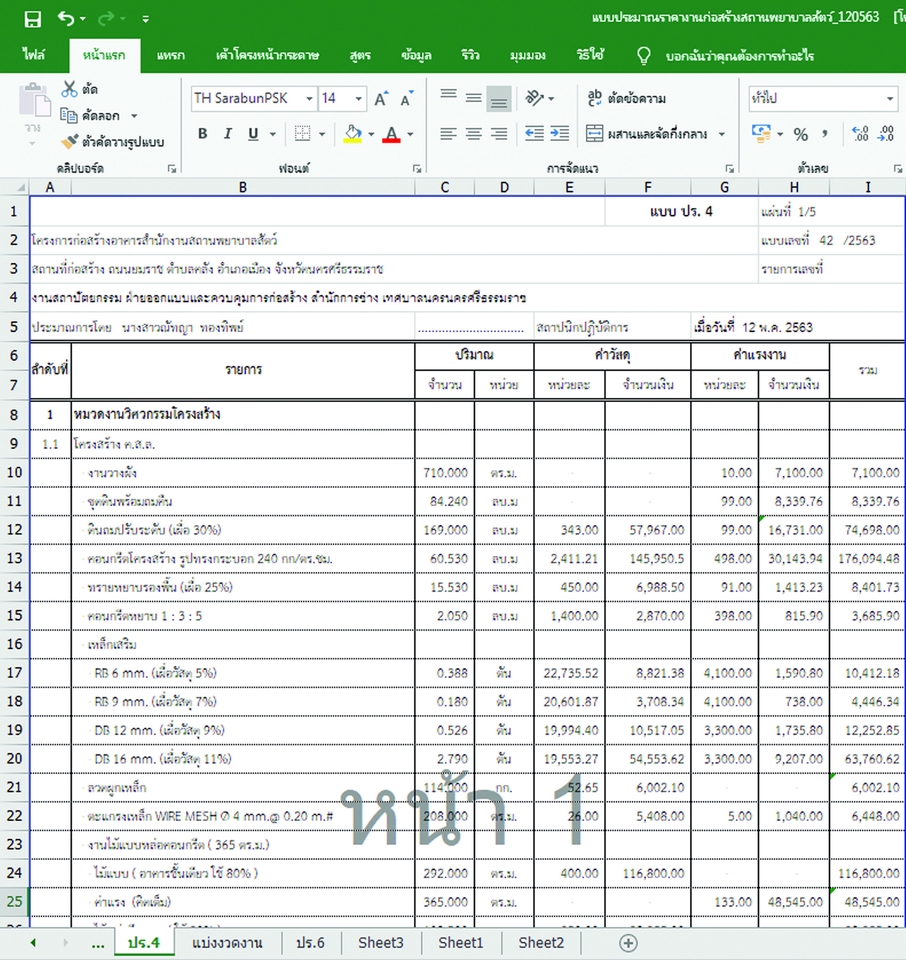Click the Paste clipboard icon
Viewport: 906px width, 960px height.
(33, 101)
